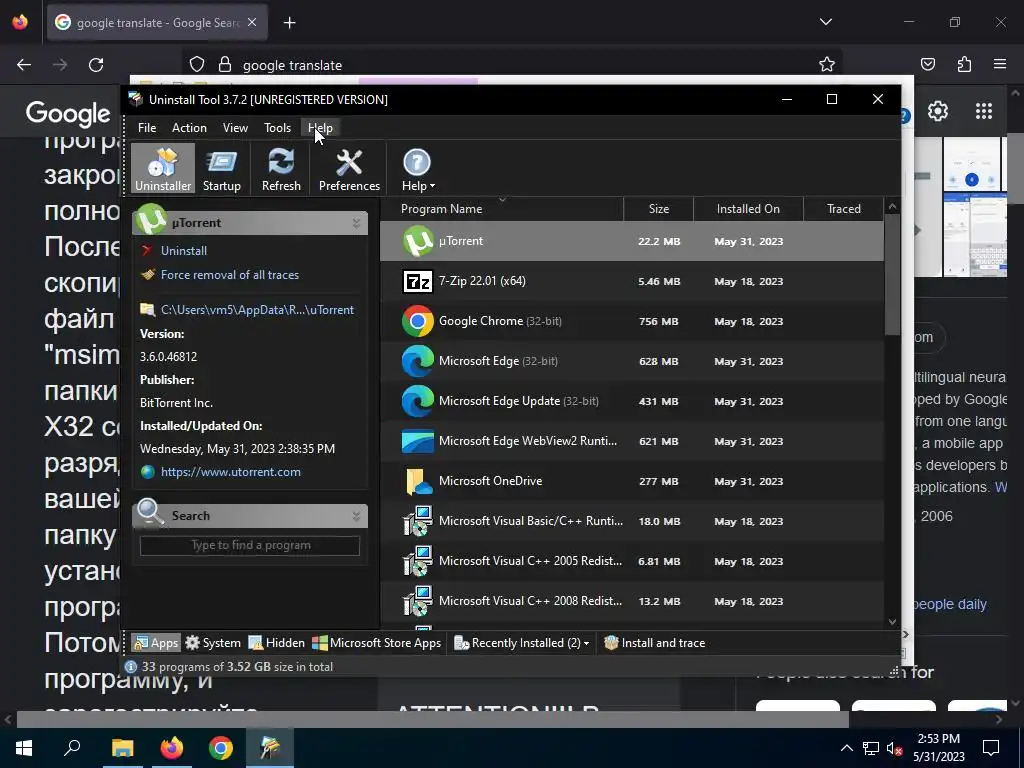This screenshot has height=768, width=1024.
Task: Bookmark page with star icon in Firefox
Action: 827,64
